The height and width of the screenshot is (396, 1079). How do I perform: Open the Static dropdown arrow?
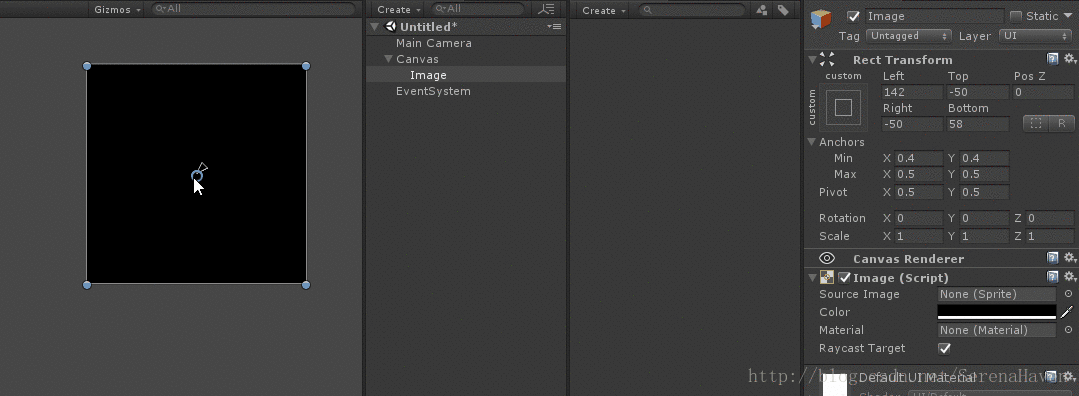[x=1069, y=16]
